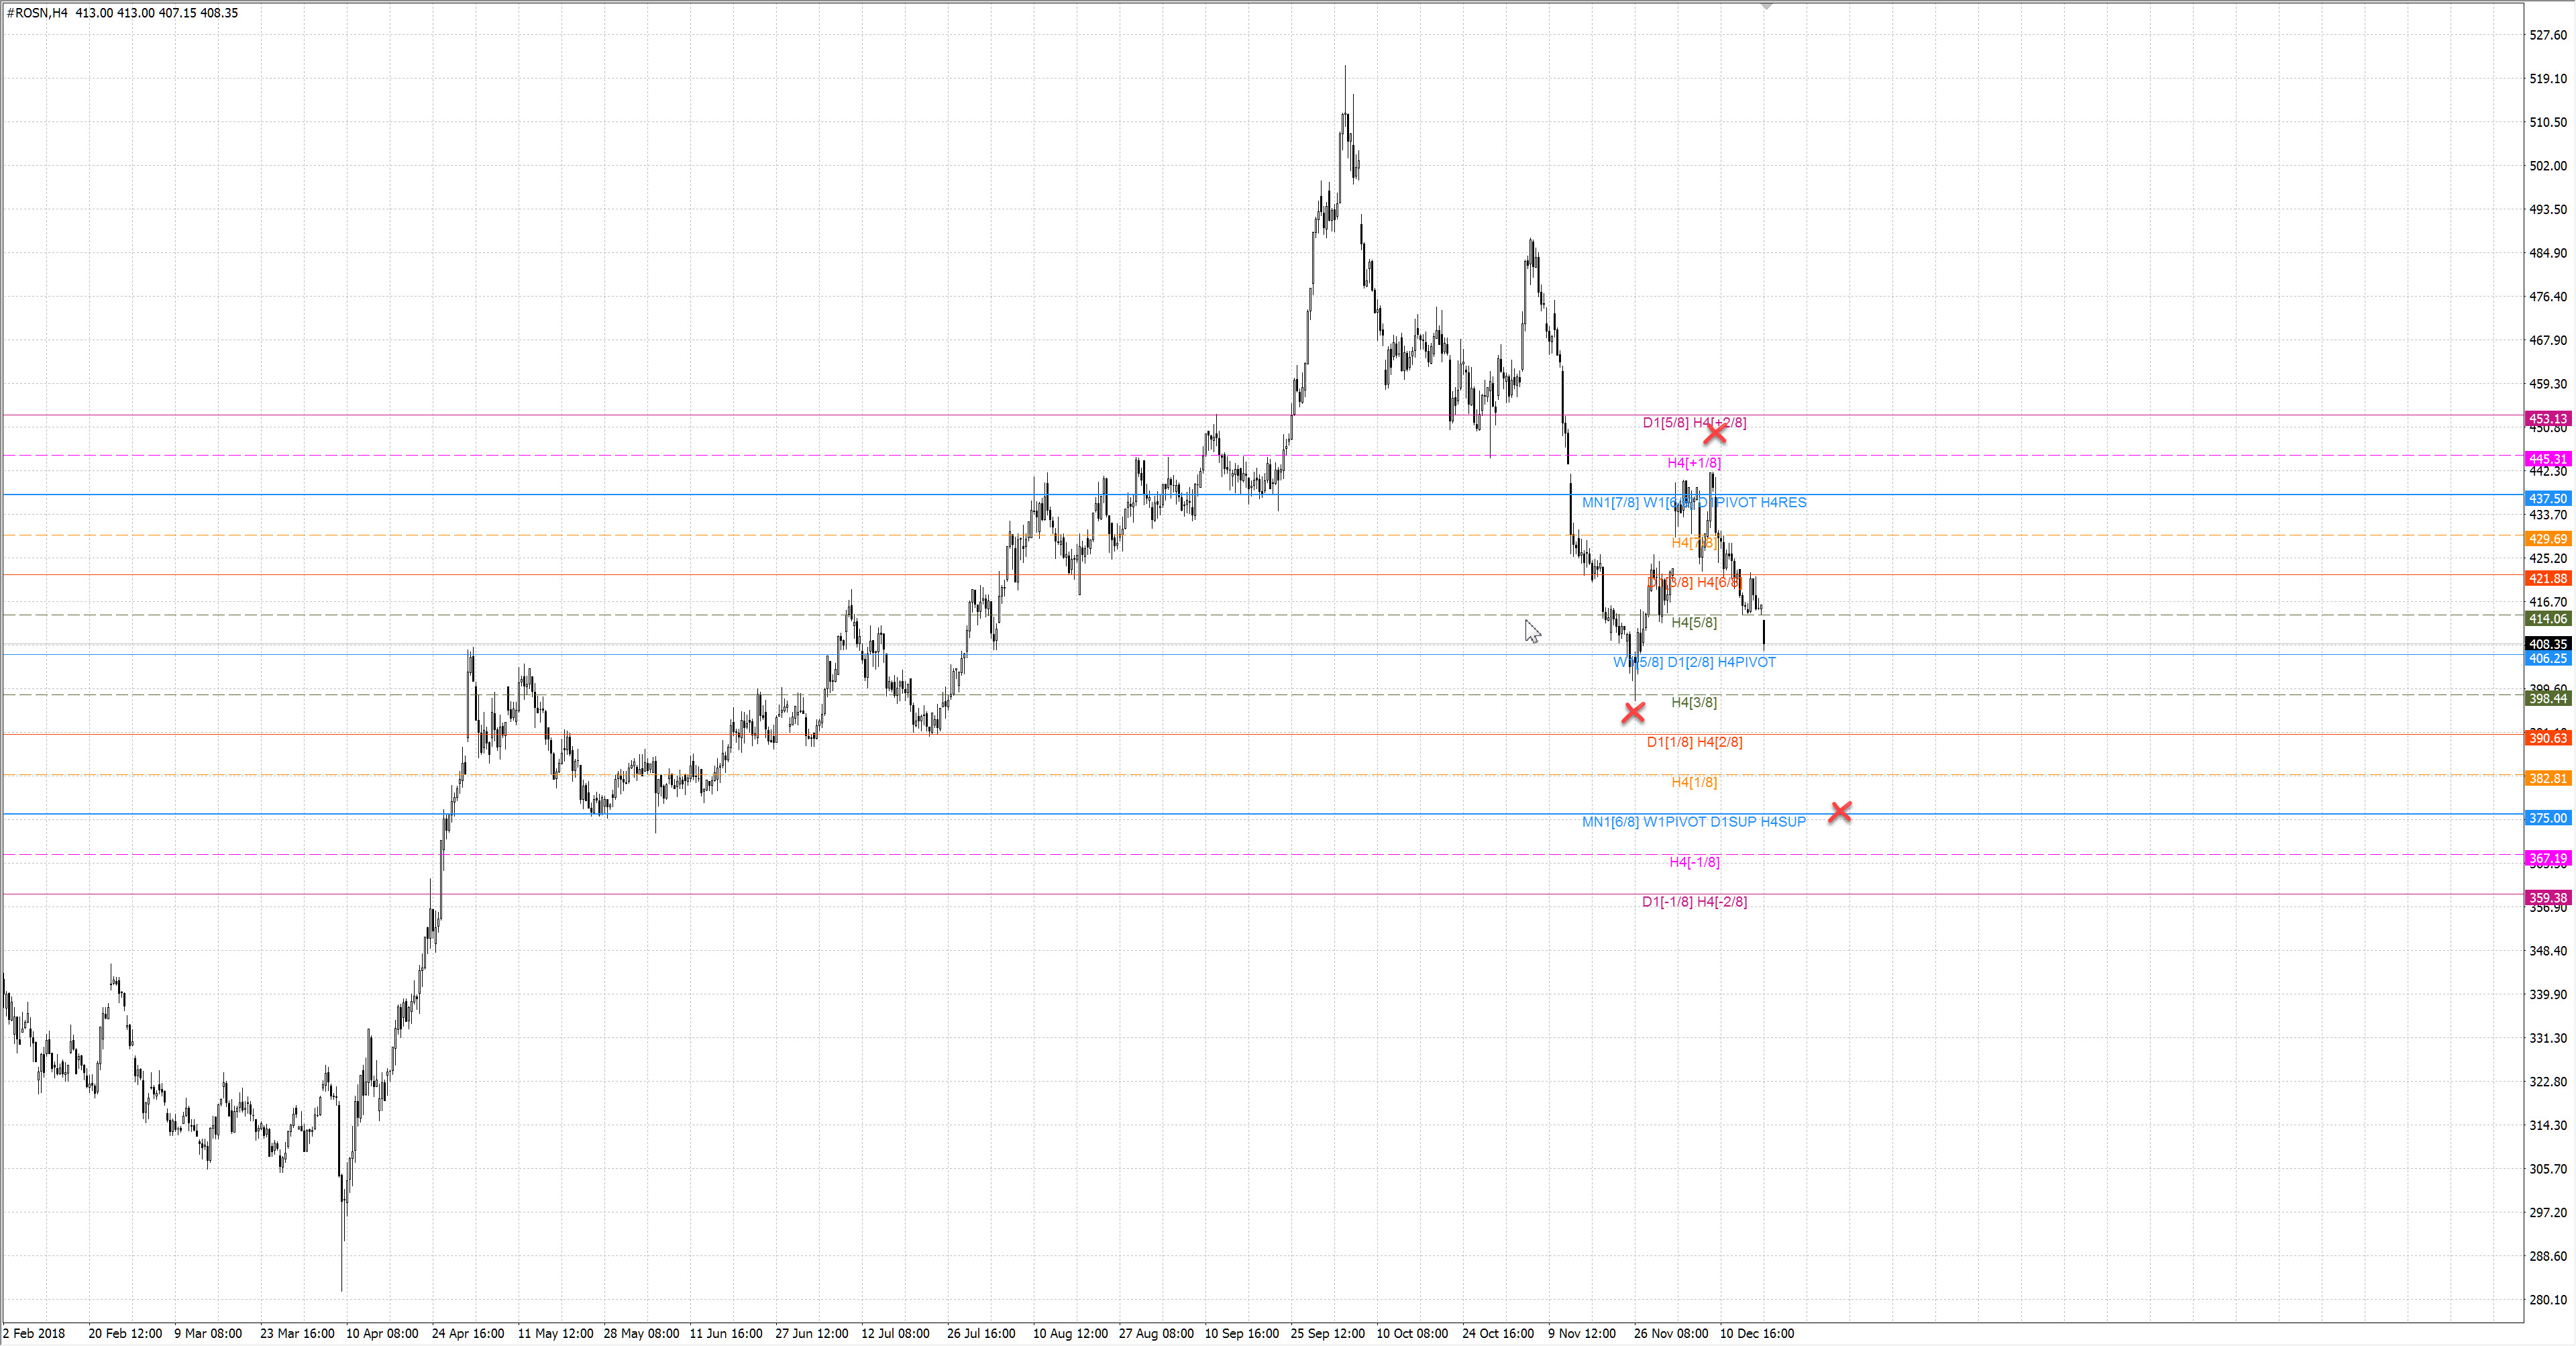
Task: Click the red X marker near 453.13 line
Action: (x=1714, y=434)
